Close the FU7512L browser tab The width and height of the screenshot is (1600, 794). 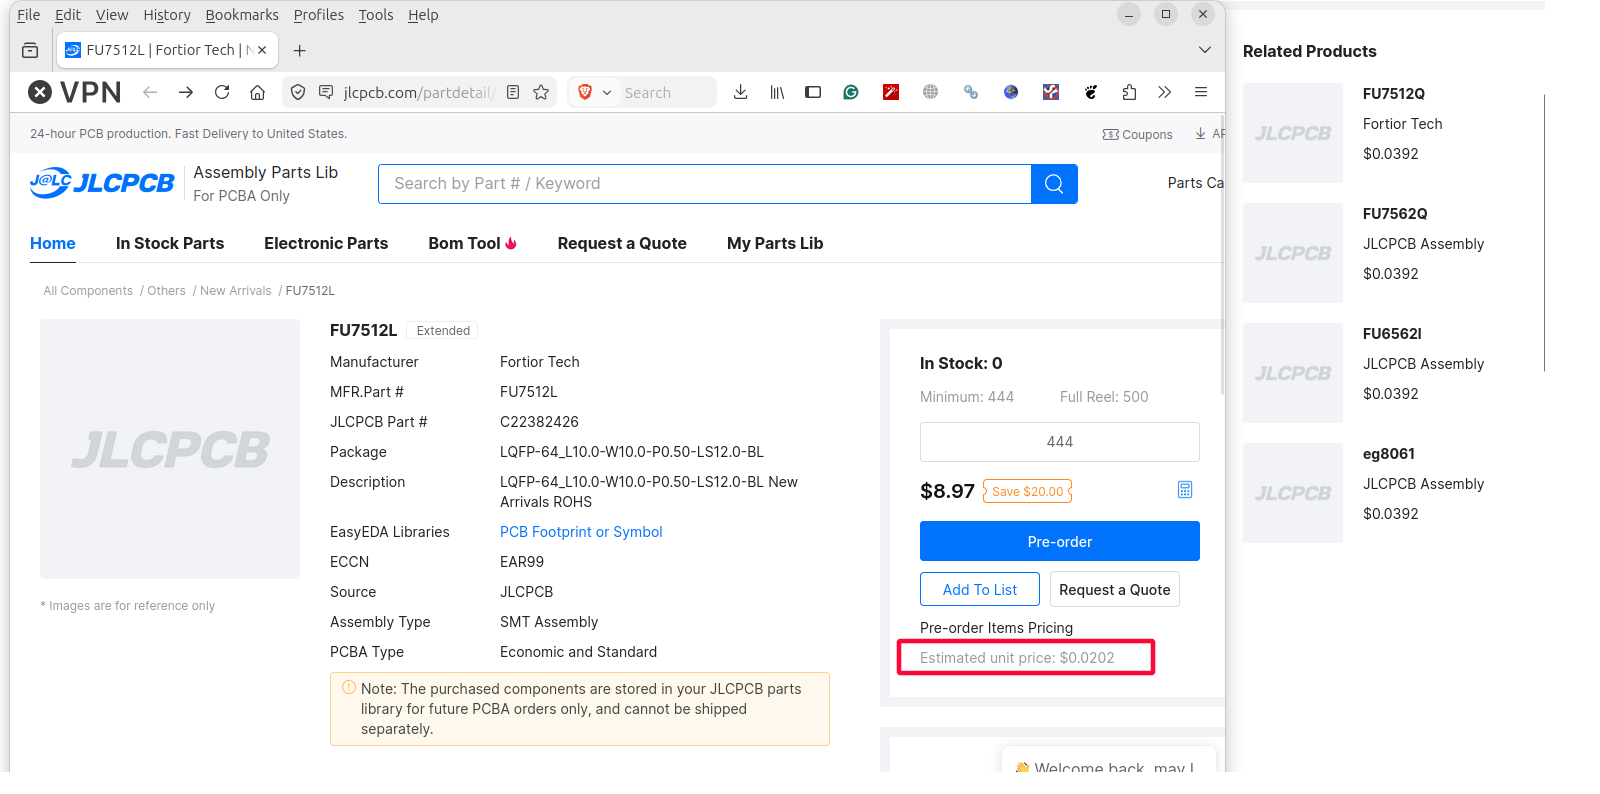pos(262,50)
